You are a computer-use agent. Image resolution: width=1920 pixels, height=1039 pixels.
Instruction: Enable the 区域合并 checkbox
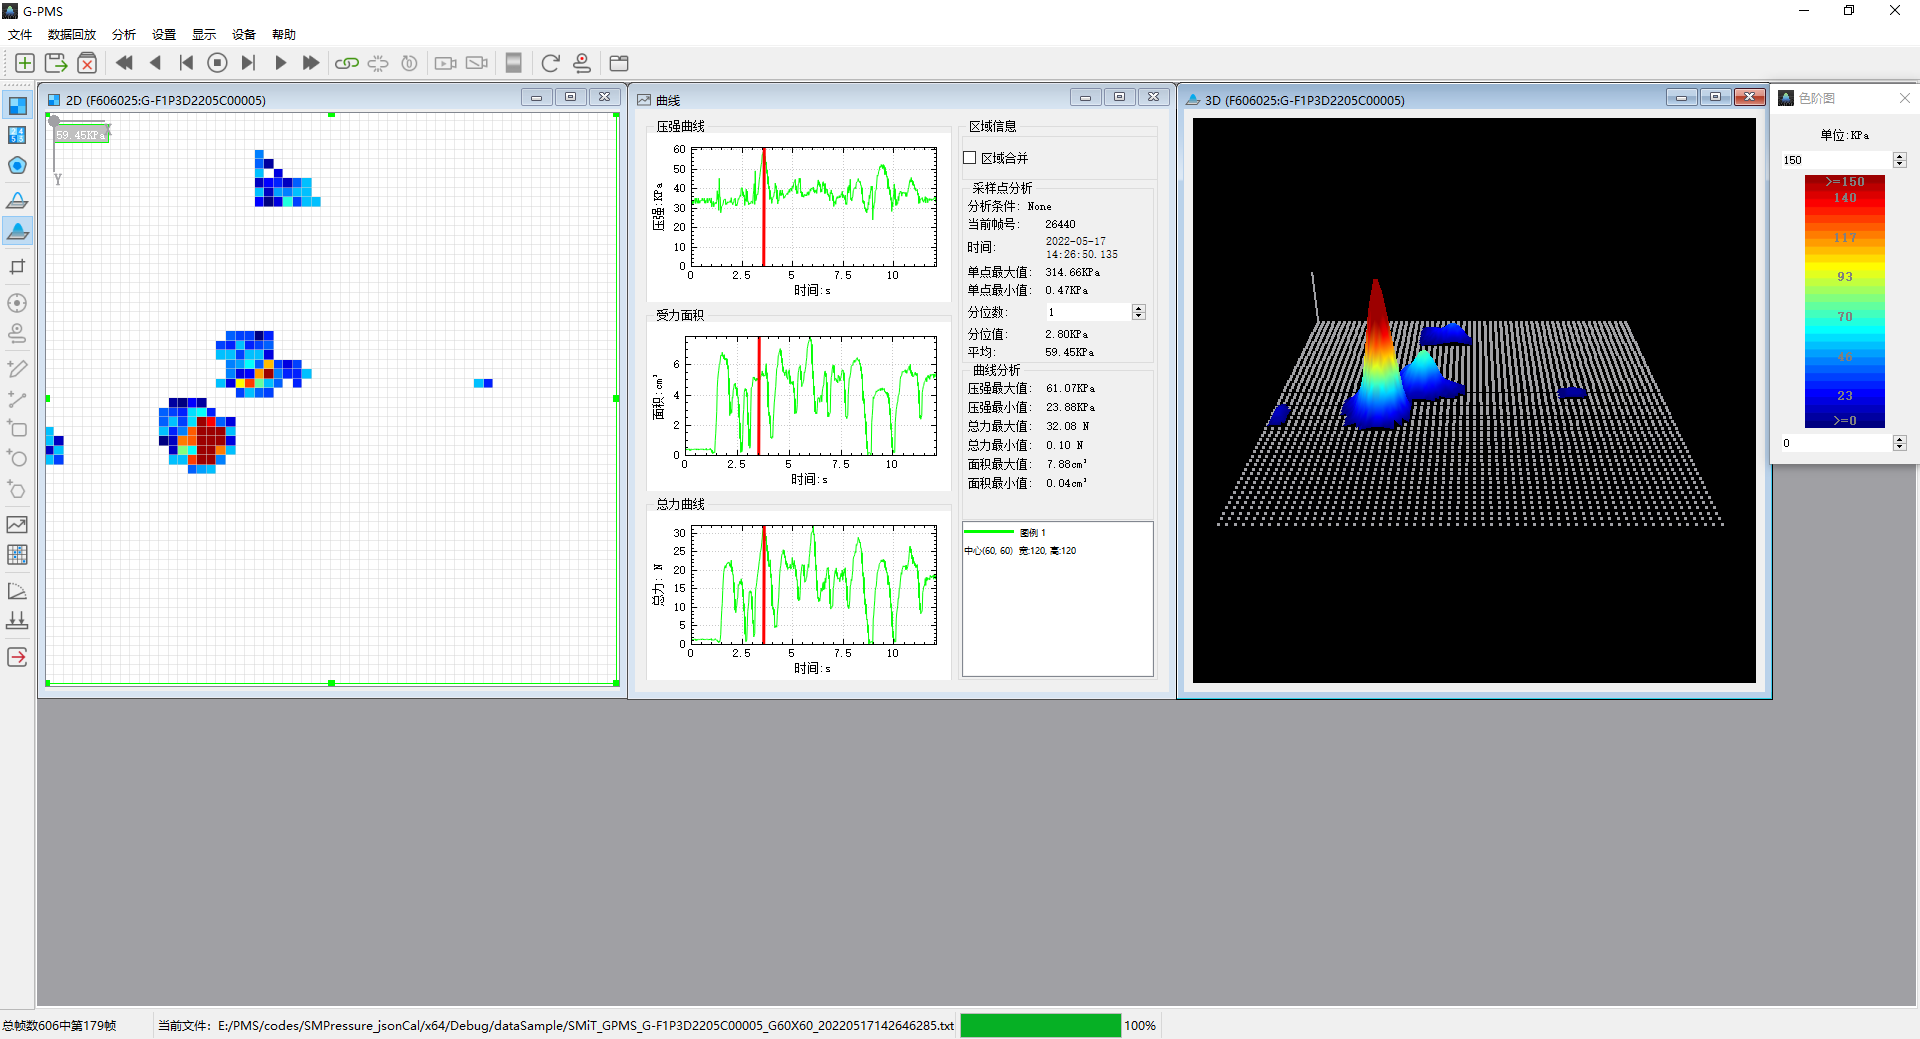(x=970, y=158)
